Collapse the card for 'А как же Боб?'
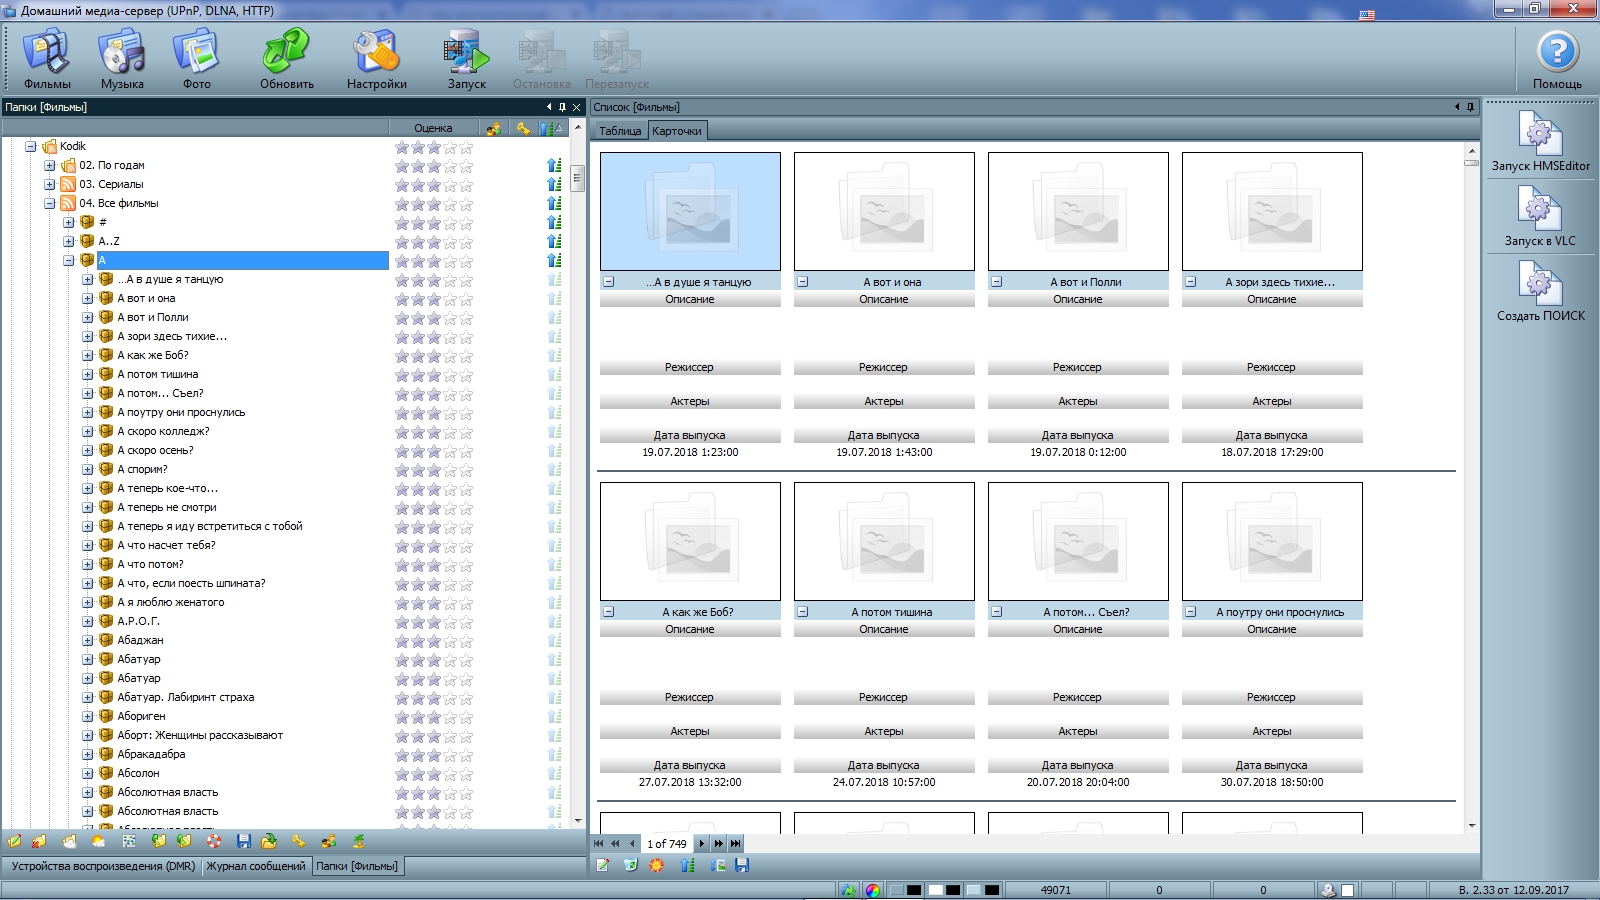The image size is (1600, 900). pos(608,612)
